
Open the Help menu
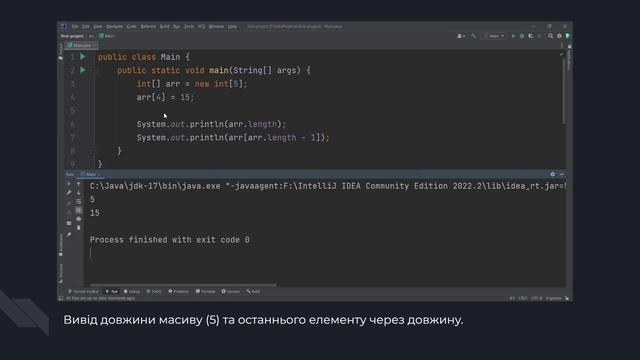pos(232,26)
